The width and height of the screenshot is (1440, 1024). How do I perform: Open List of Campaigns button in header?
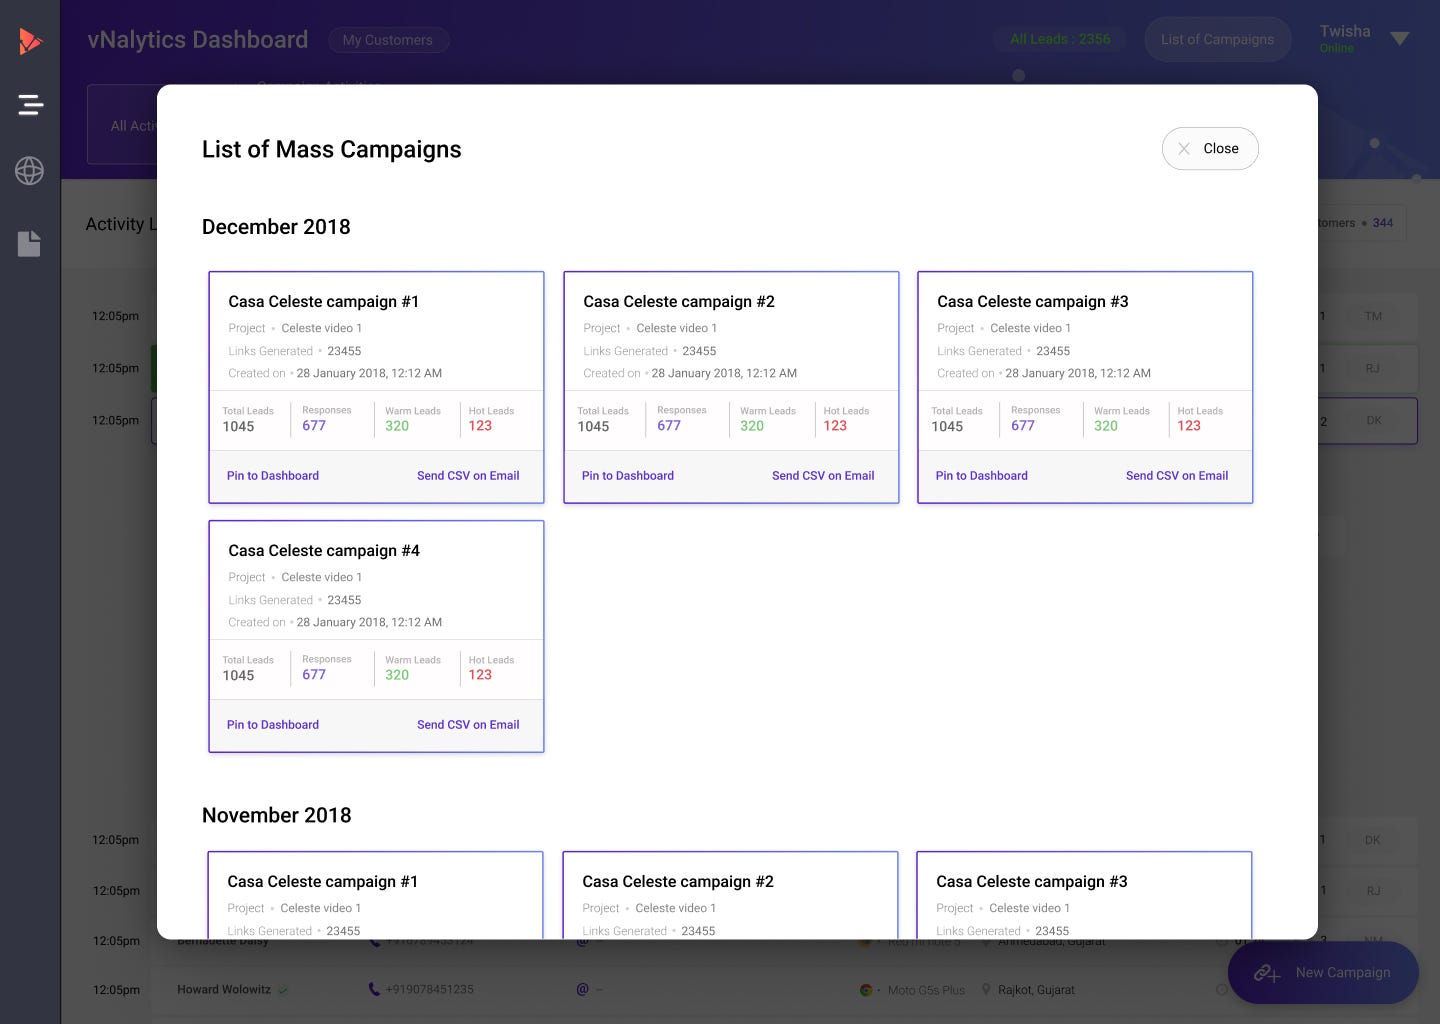1217,39
